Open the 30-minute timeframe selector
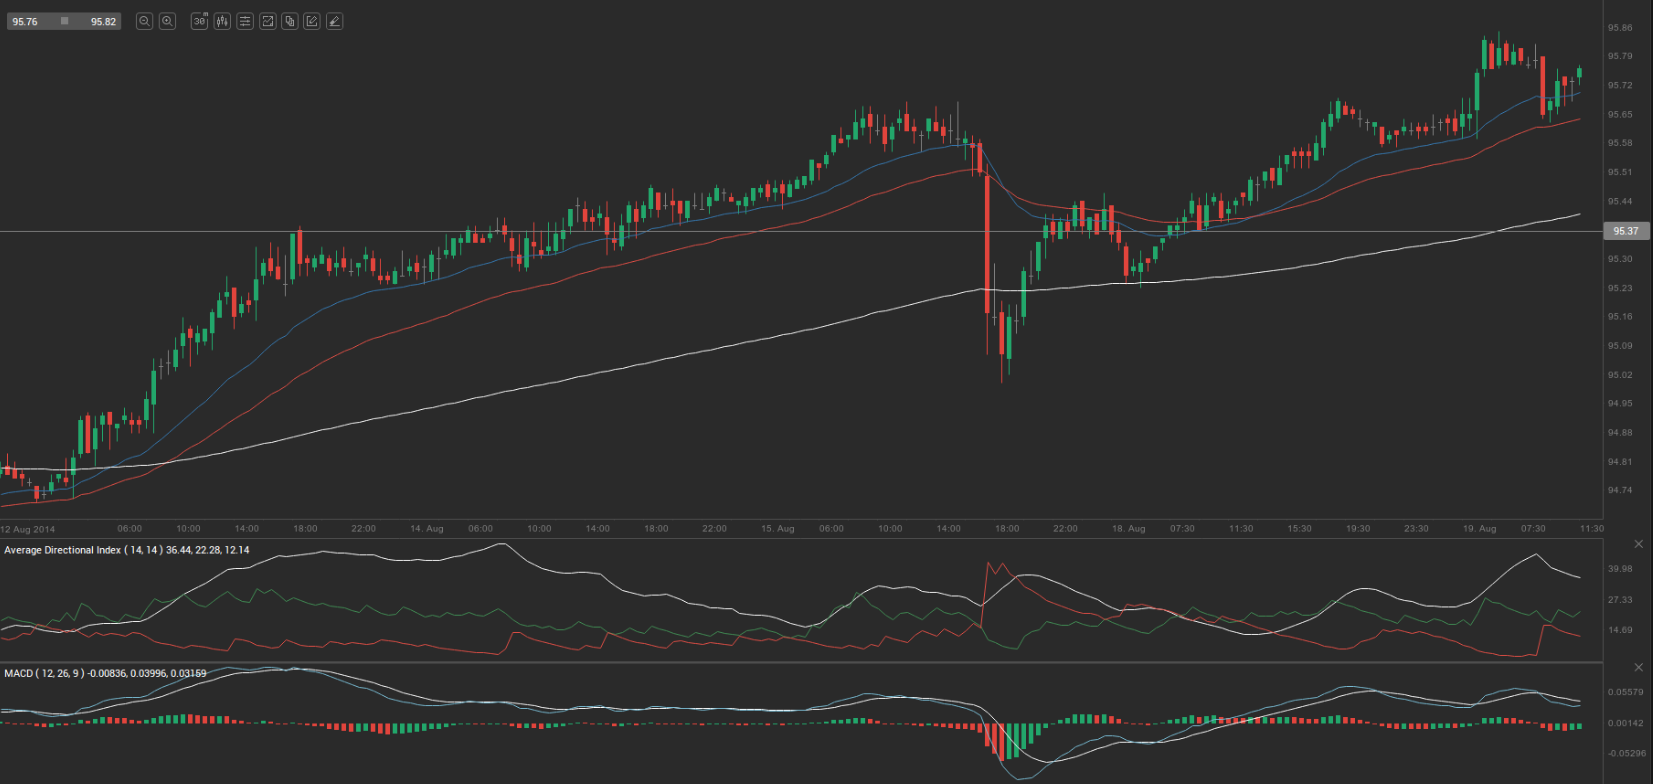 coord(199,21)
